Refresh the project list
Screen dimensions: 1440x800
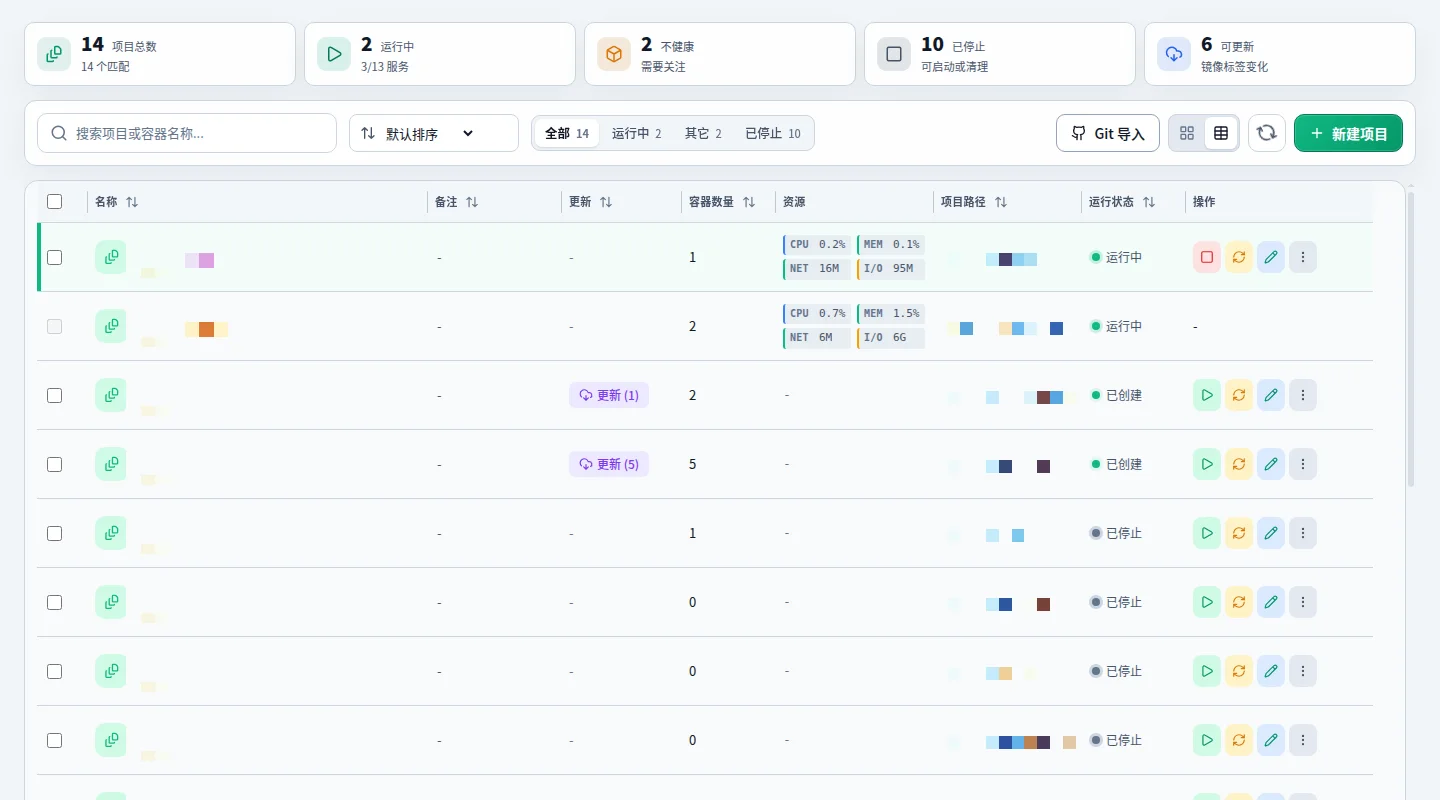[x=1267, y=133]
